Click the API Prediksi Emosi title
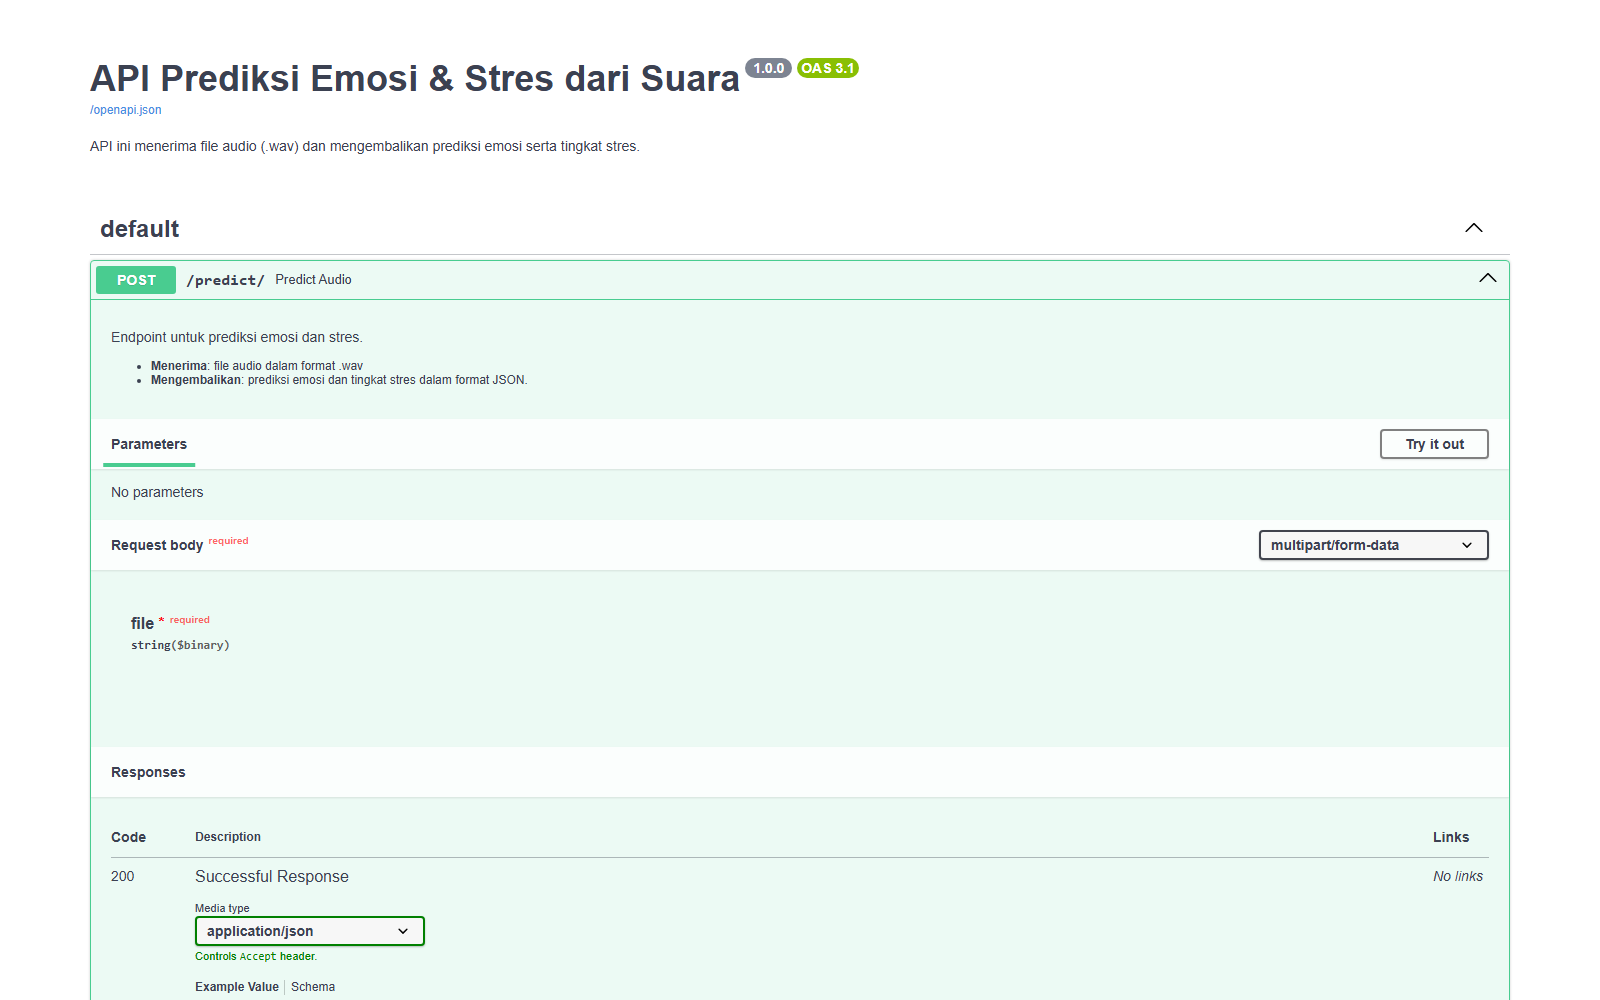This screenshot has height=1000, width=1600. pyautogui.click(x=415, y=78)
